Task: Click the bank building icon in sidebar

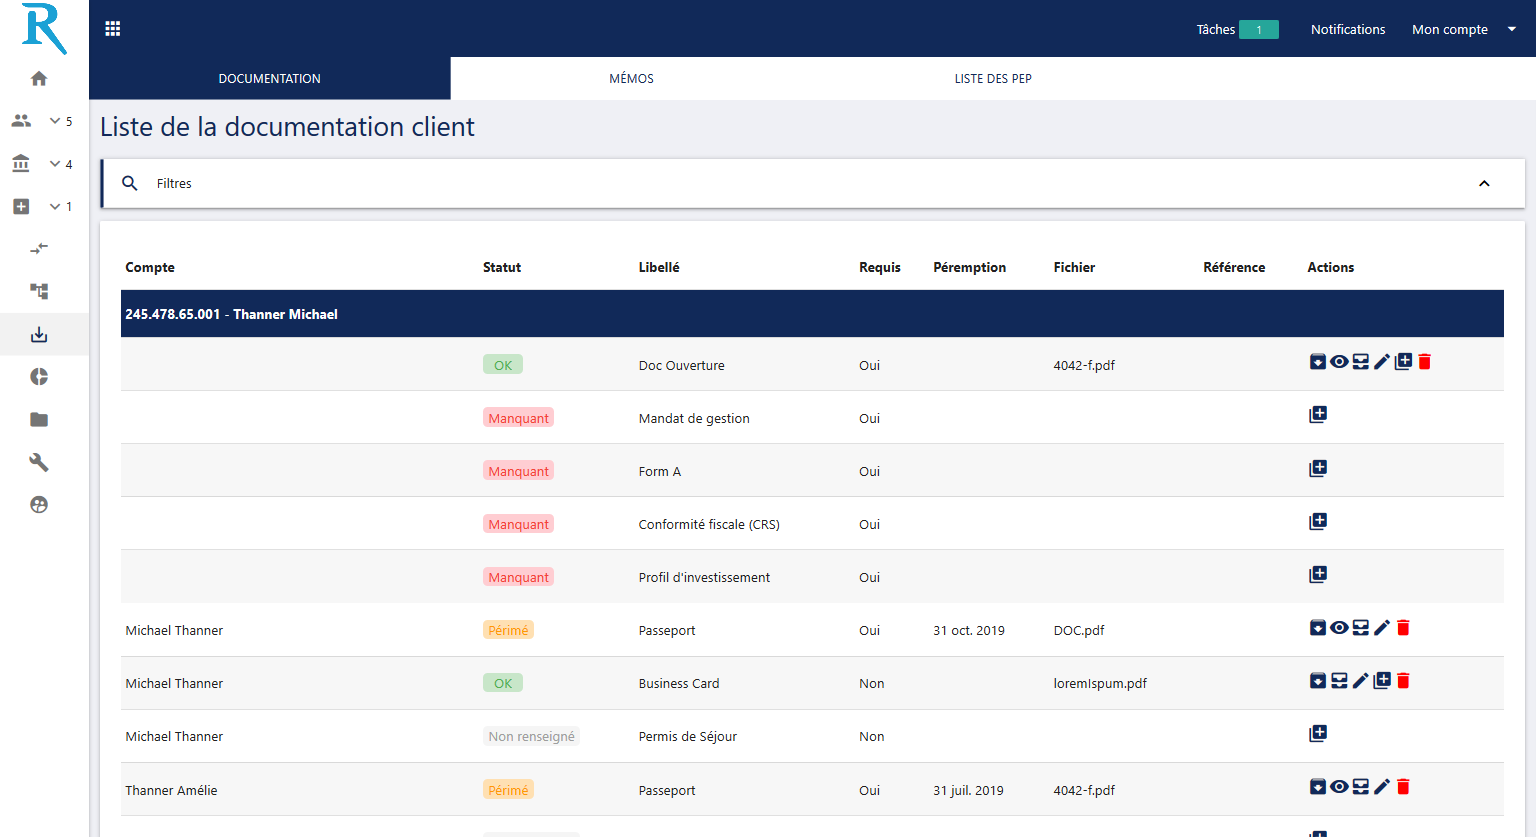Action: 21,163
